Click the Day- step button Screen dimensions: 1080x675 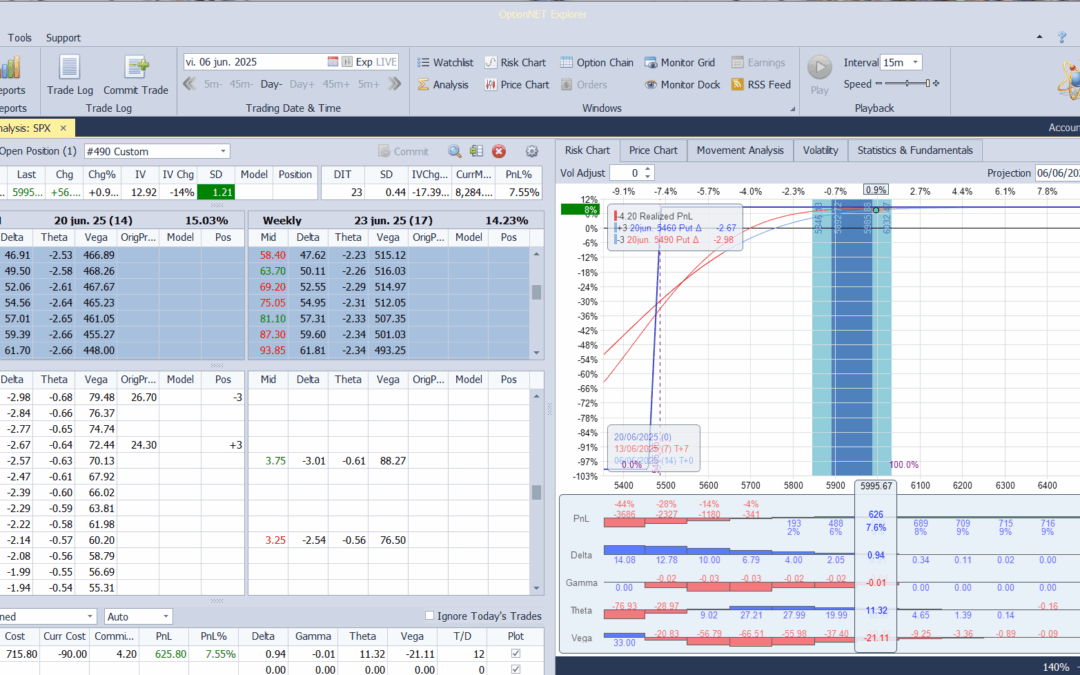[x=271, y=84]
